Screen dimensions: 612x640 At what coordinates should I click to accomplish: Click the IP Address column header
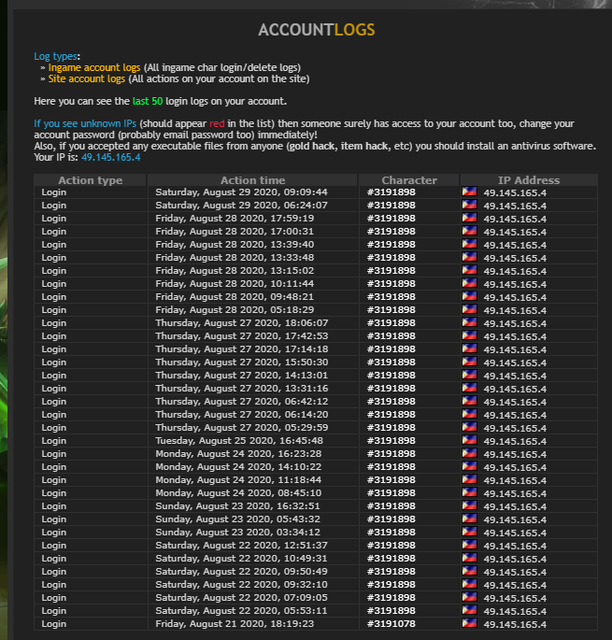529,180
